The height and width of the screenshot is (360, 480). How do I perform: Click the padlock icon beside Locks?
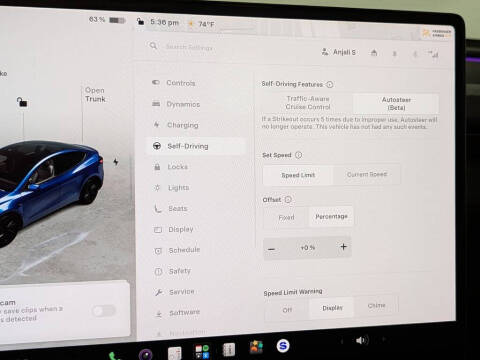(157, 167)
